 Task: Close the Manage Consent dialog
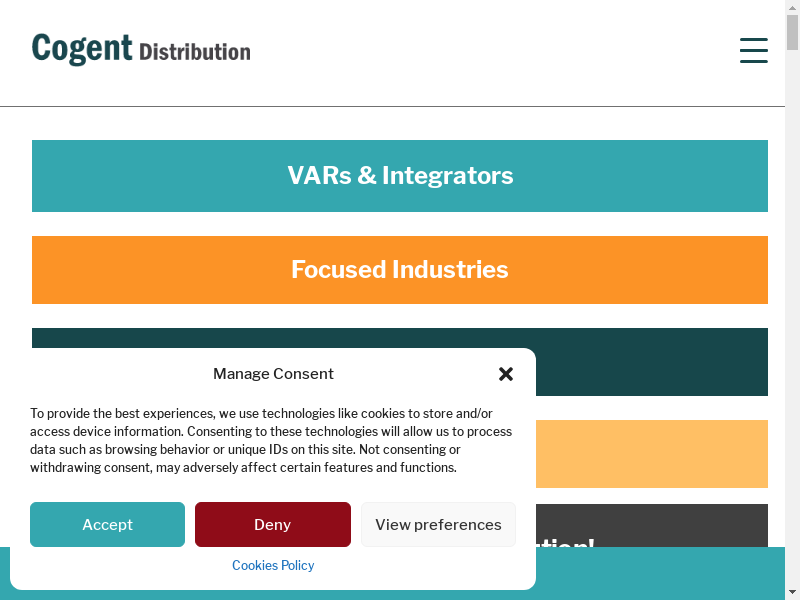[x=506, y=374]
